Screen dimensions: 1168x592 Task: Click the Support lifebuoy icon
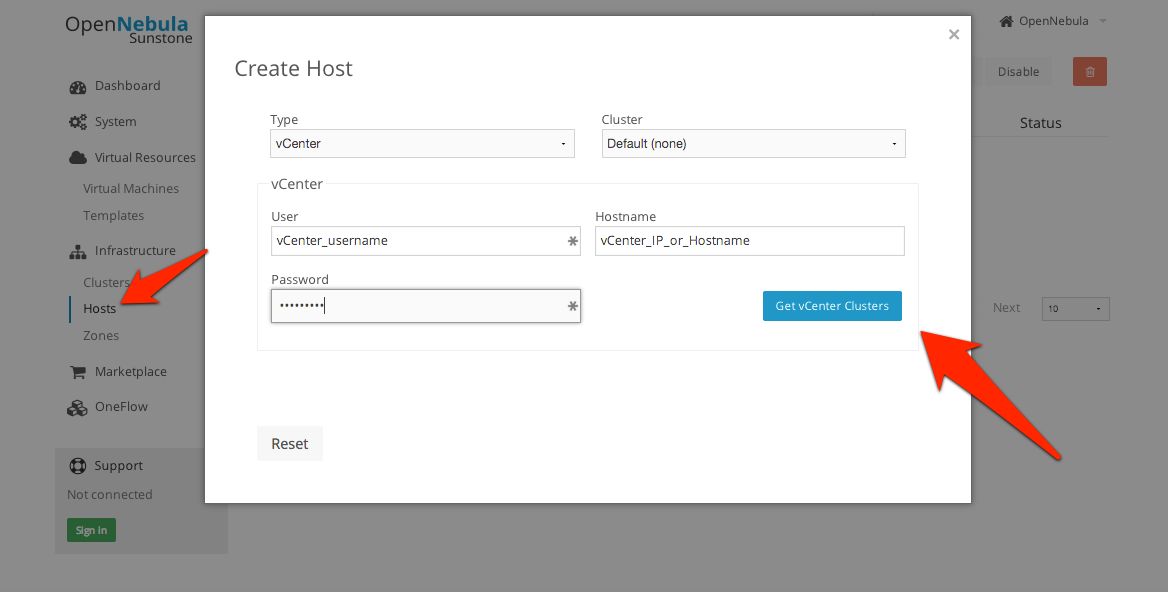coord(77,466)
